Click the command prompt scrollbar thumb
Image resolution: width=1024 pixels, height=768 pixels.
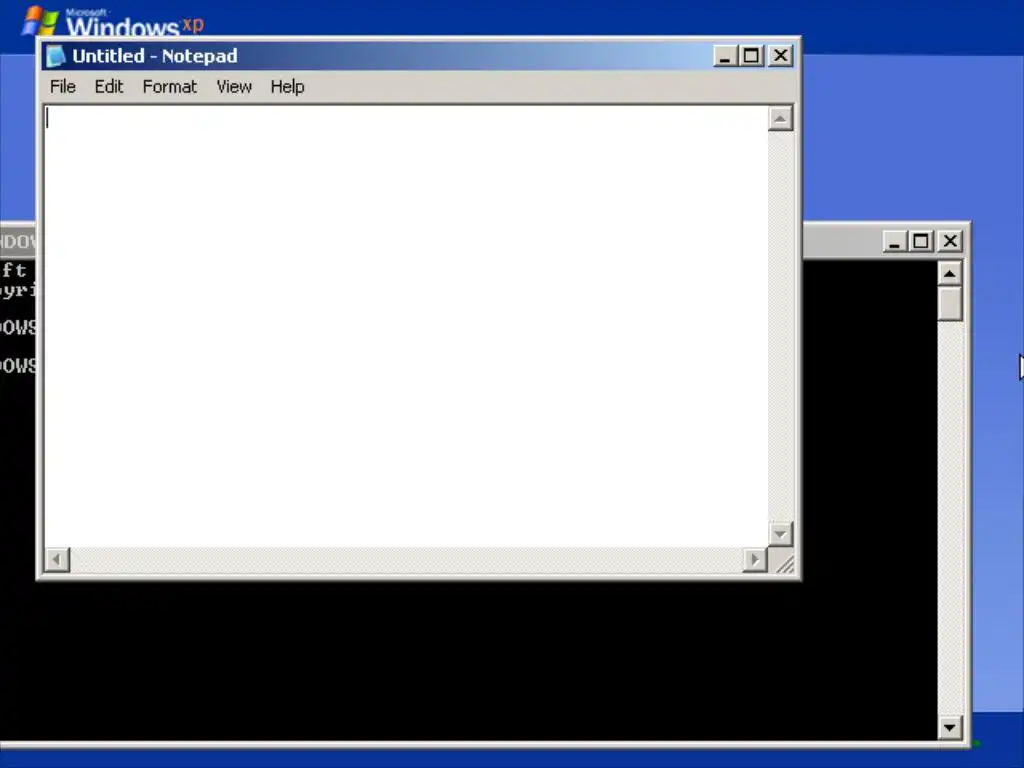pos(950,304)
